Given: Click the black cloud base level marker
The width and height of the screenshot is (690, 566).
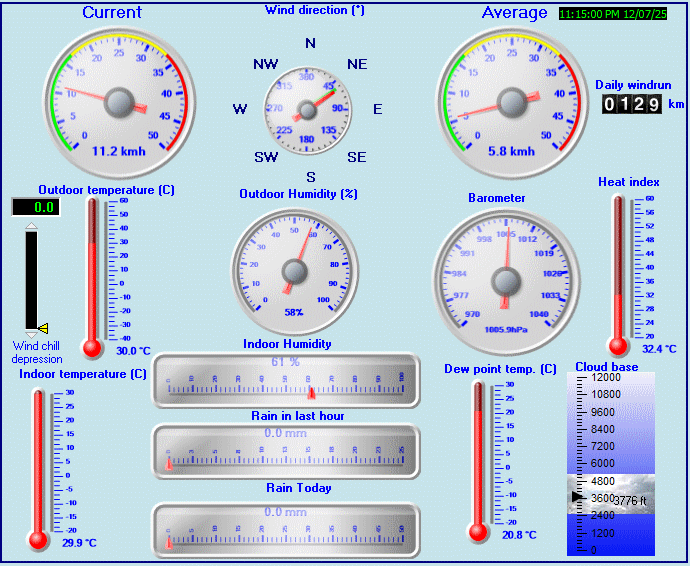Looking at the screenshot, I should coord(575,497).
